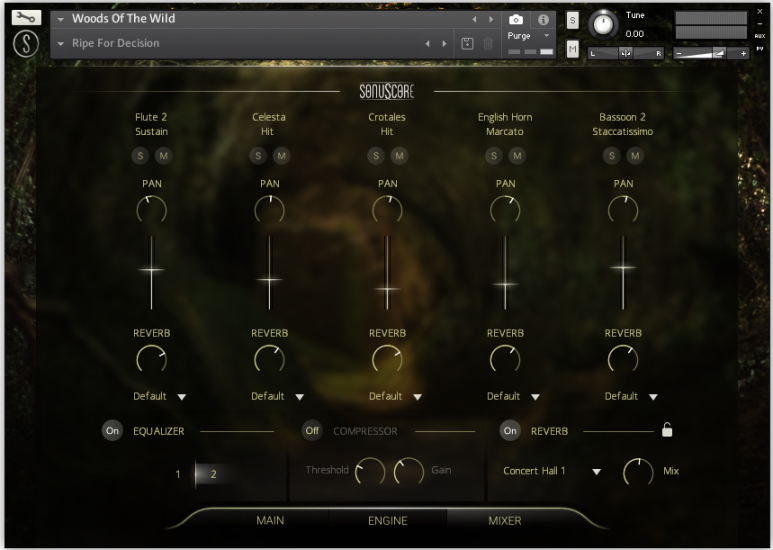Go to next snapshot with the right arrow
This screenshot has width=773, height=550.
coord(444,43)
